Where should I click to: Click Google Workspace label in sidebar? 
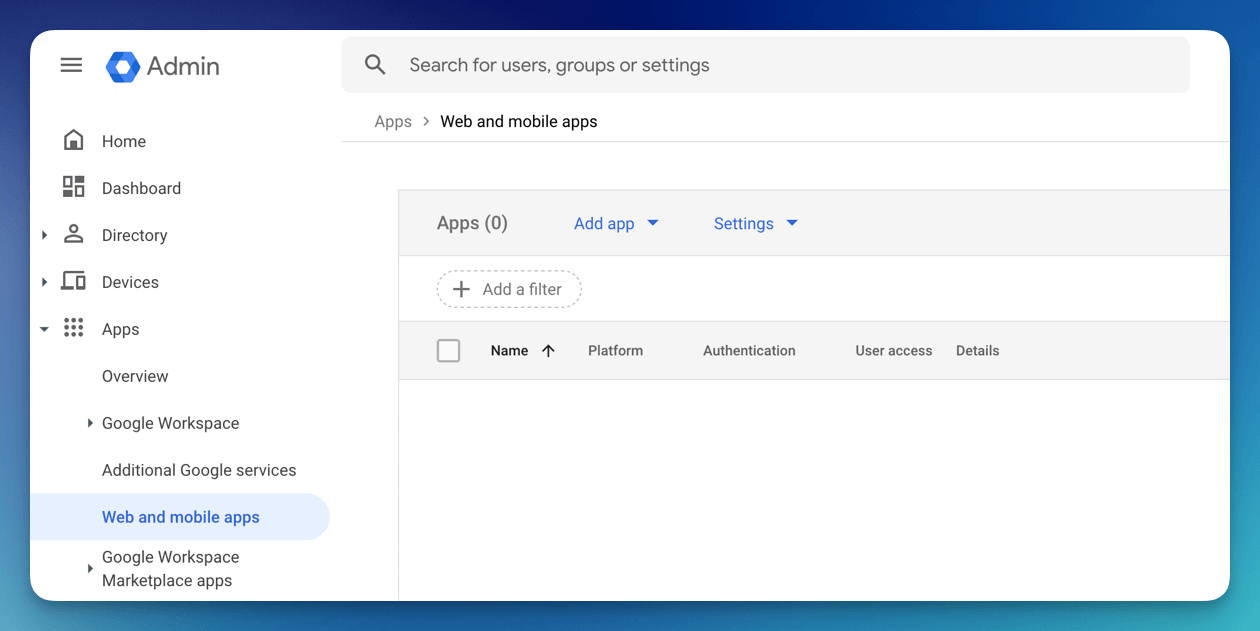170,423
